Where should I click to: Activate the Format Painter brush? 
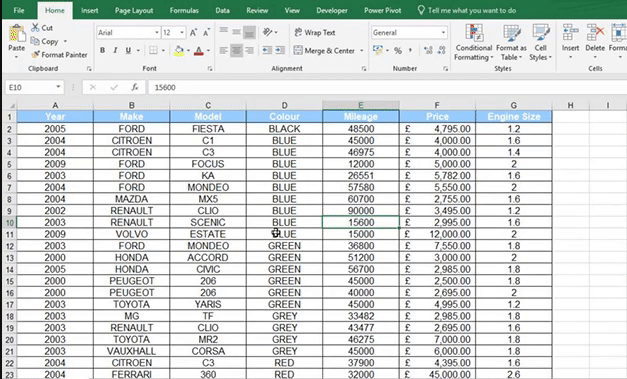coord(36,54)
